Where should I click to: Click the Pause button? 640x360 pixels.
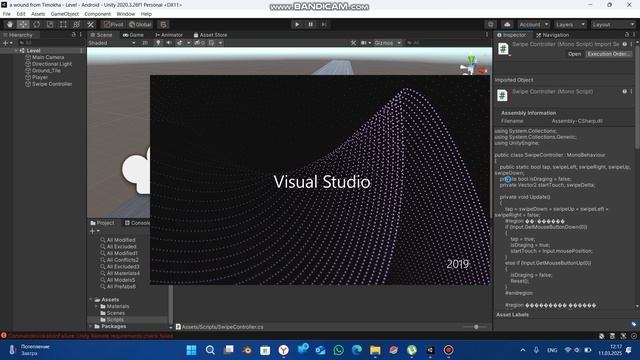311,24
